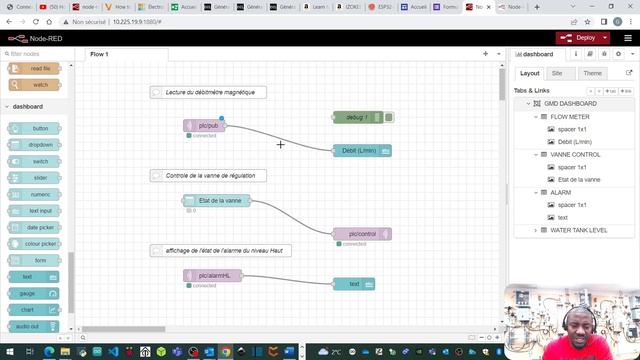Viewport: 640px width, 360px height.
Task: Click the filter nodes search field
Action: click(x=39, y=54)
